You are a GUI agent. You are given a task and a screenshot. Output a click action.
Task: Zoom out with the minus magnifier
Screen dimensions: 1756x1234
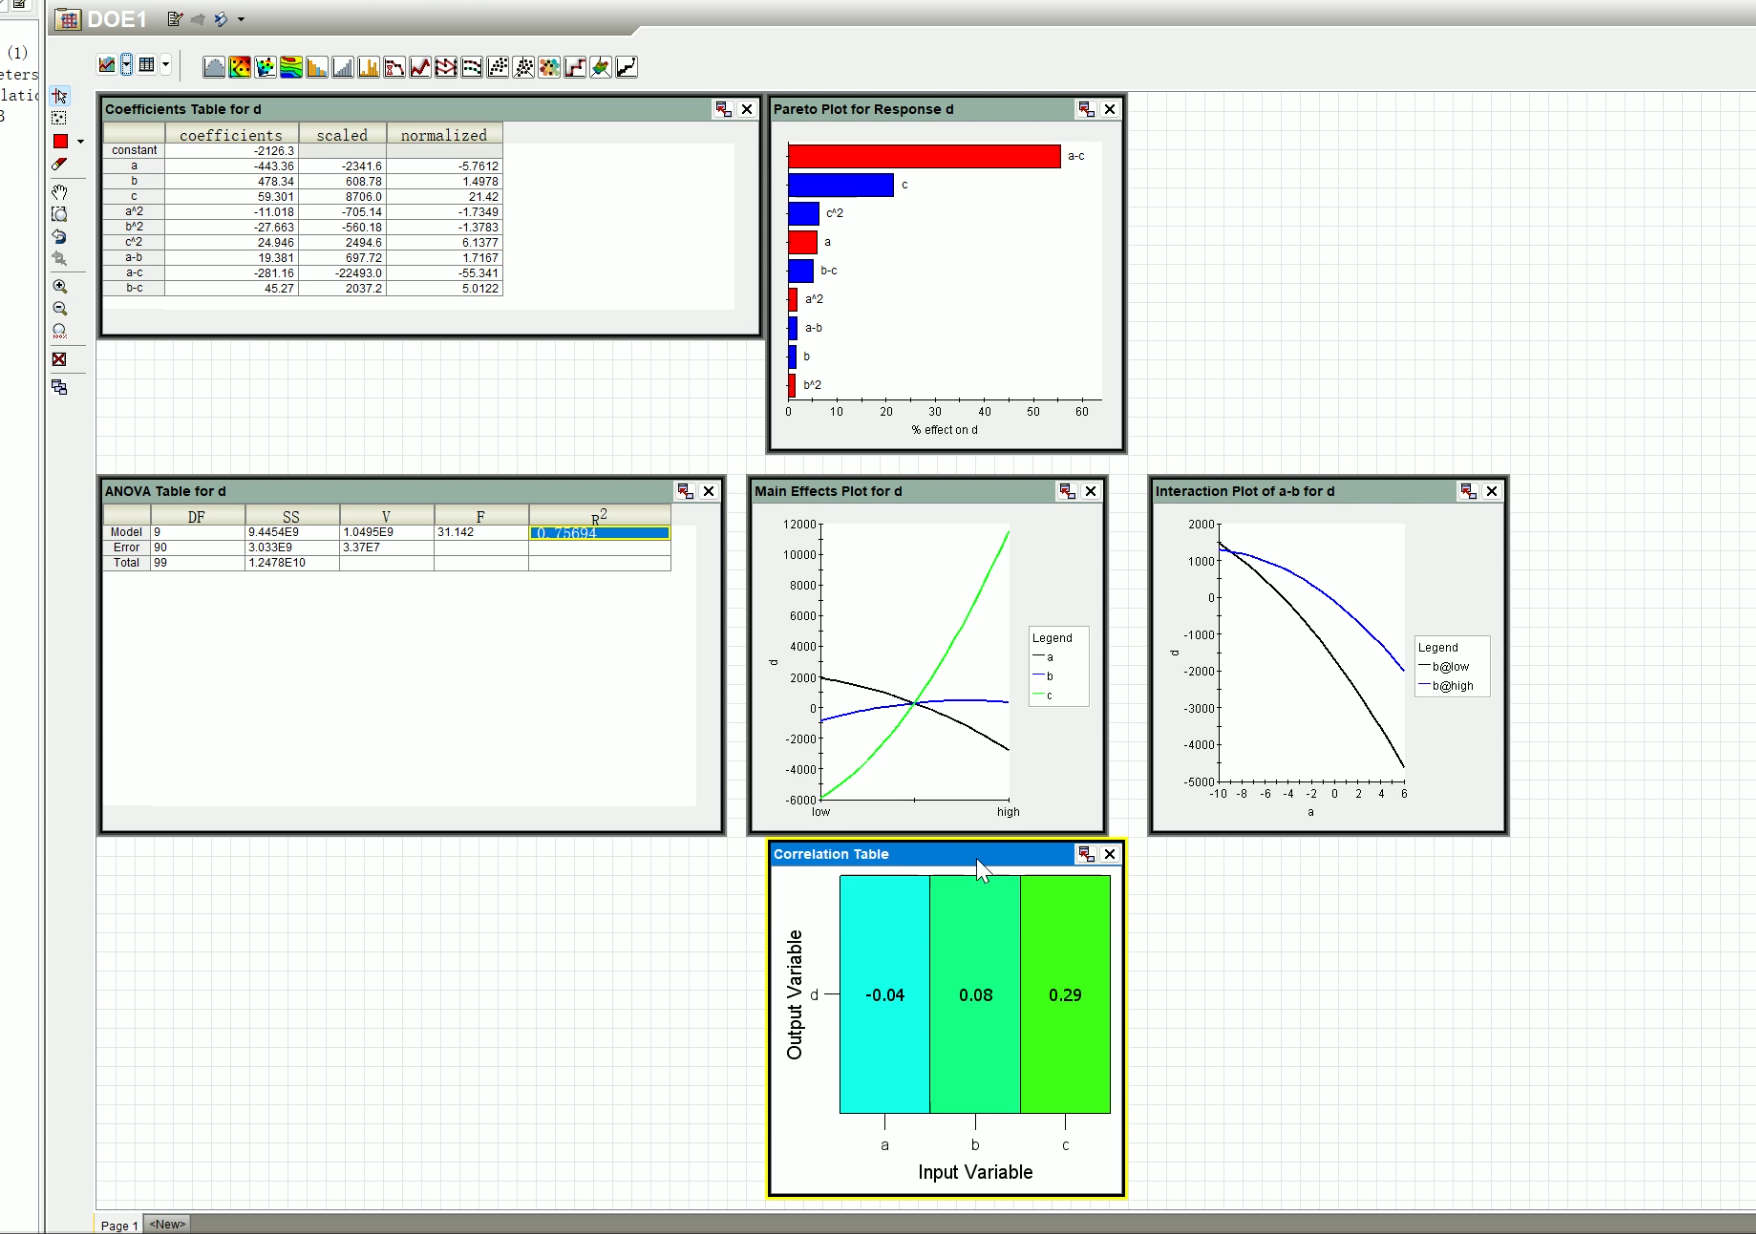click(x=60, y=309)
